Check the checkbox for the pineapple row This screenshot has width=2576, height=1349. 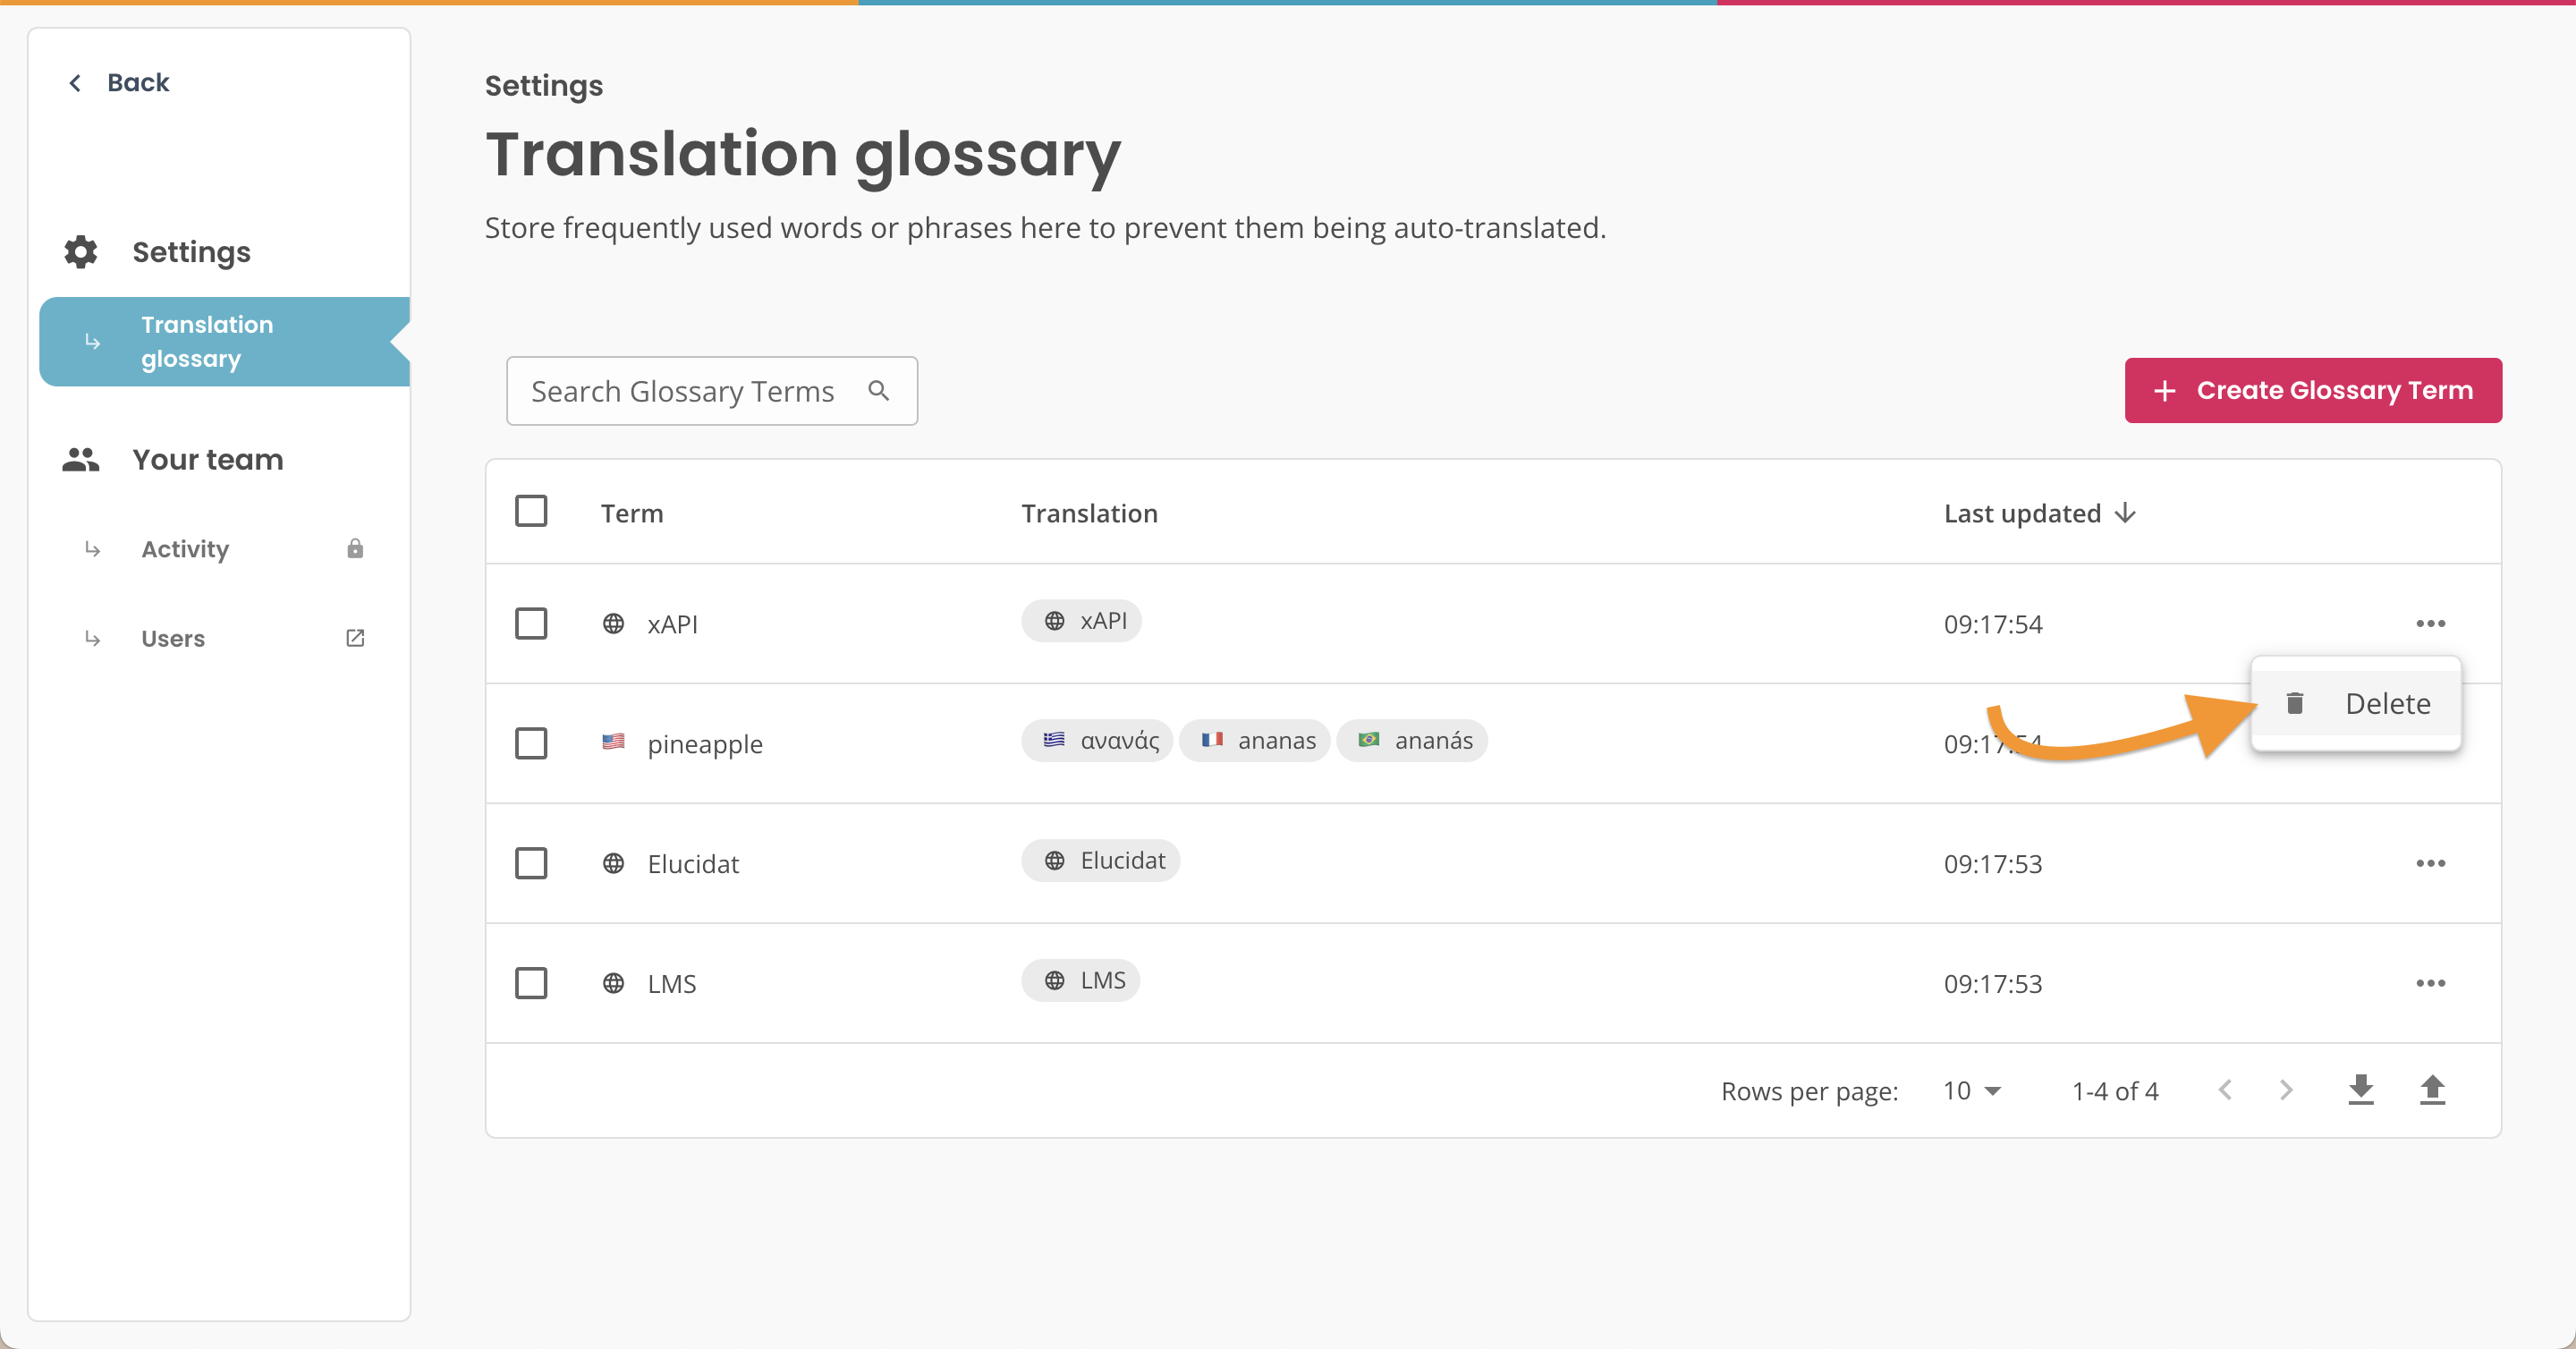pyautogui.click(x=531, y=743)
